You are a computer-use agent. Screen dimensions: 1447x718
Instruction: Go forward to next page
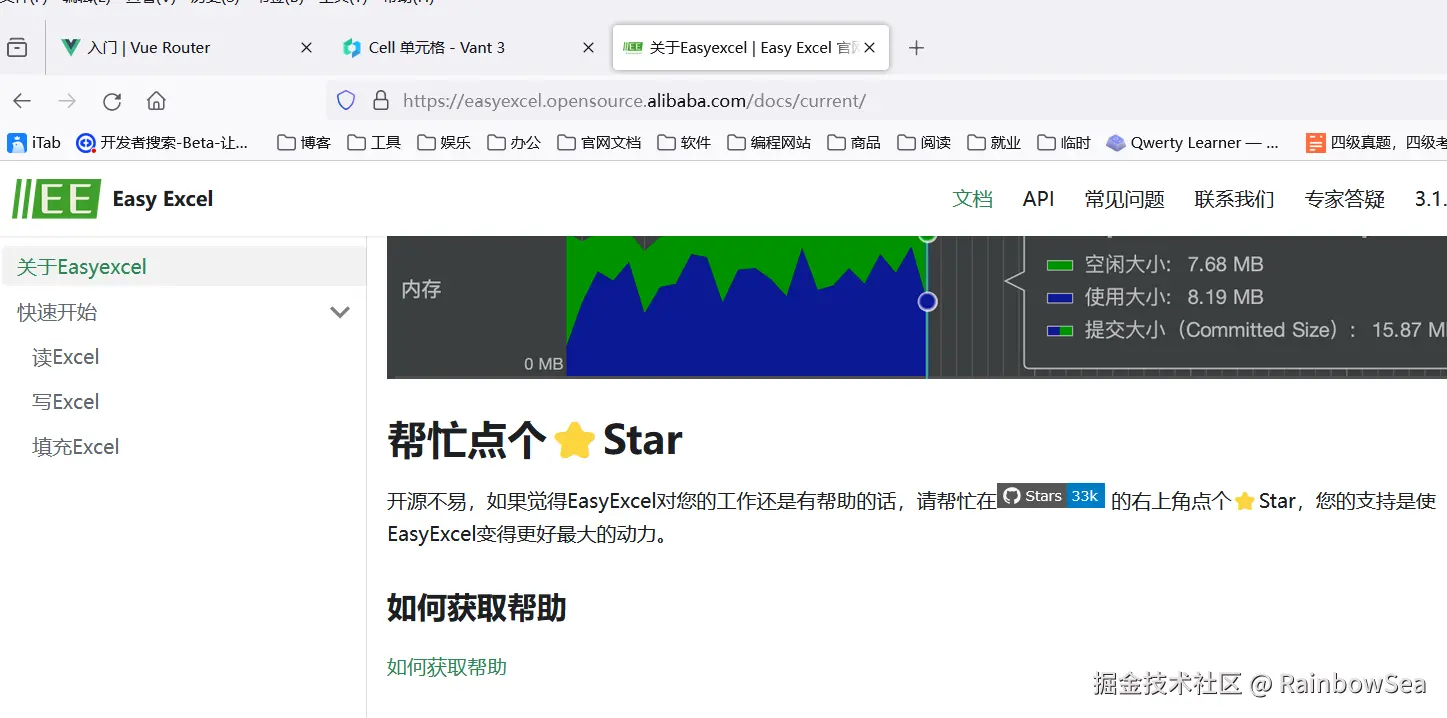click(67, 101)
